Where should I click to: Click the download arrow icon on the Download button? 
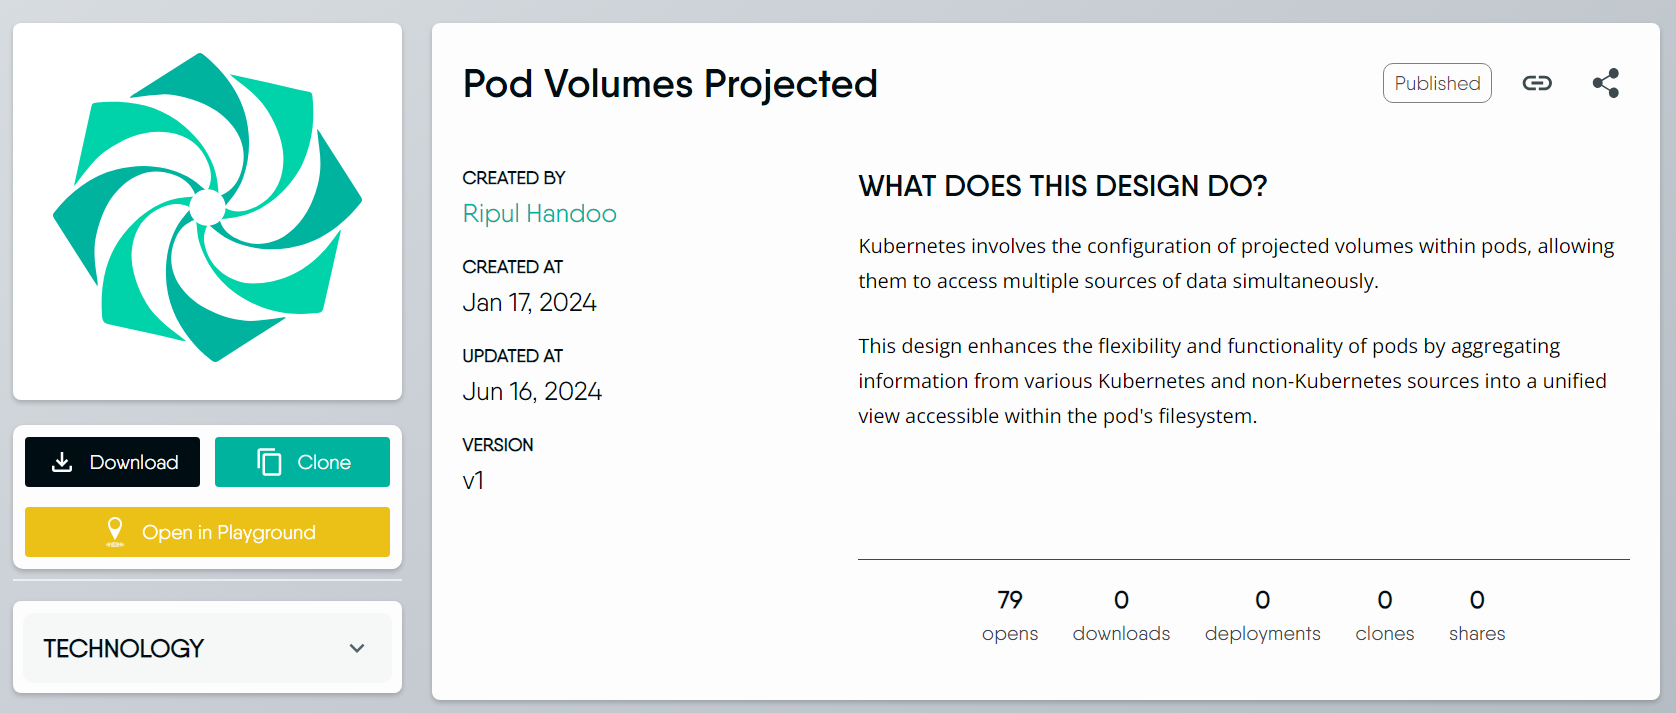coord(62,461)
